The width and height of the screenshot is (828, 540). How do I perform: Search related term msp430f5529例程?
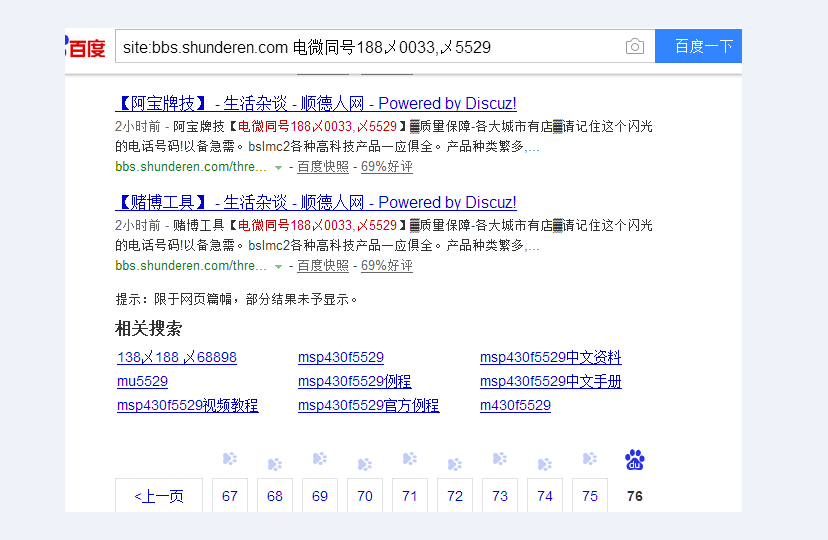pyautogui.click(x=354, y=381)
